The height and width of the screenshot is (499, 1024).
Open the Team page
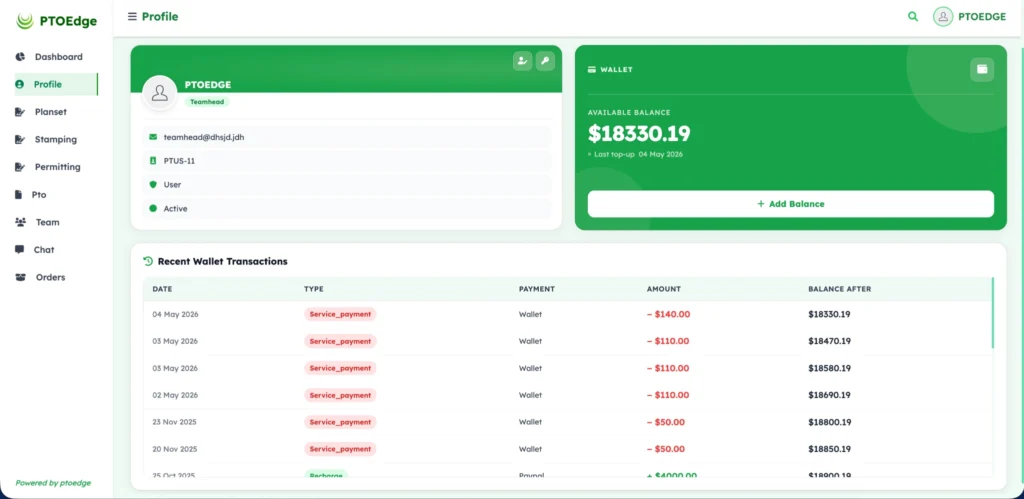(56, 222)
